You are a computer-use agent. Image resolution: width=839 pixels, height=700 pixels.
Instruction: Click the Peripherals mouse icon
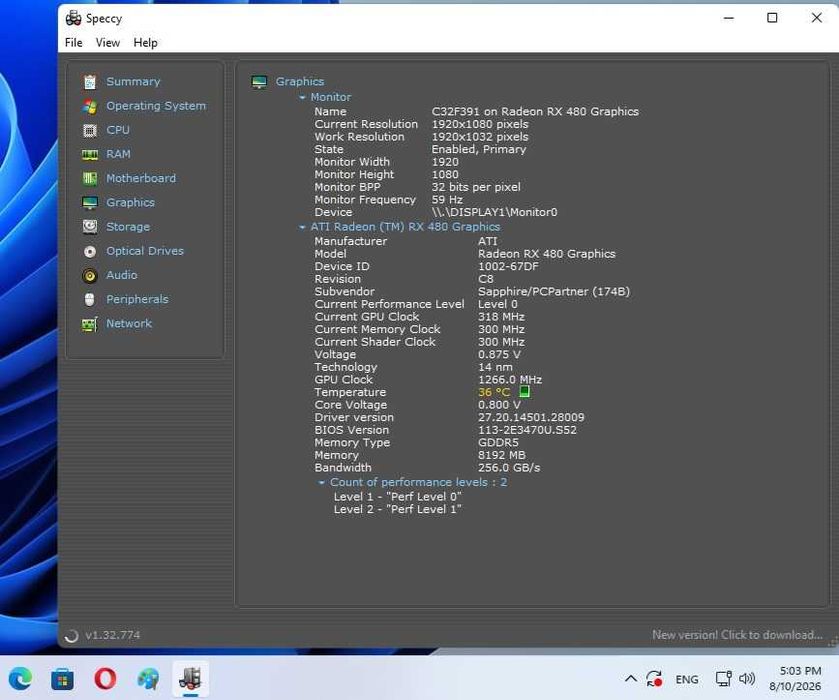click(90, 300)
